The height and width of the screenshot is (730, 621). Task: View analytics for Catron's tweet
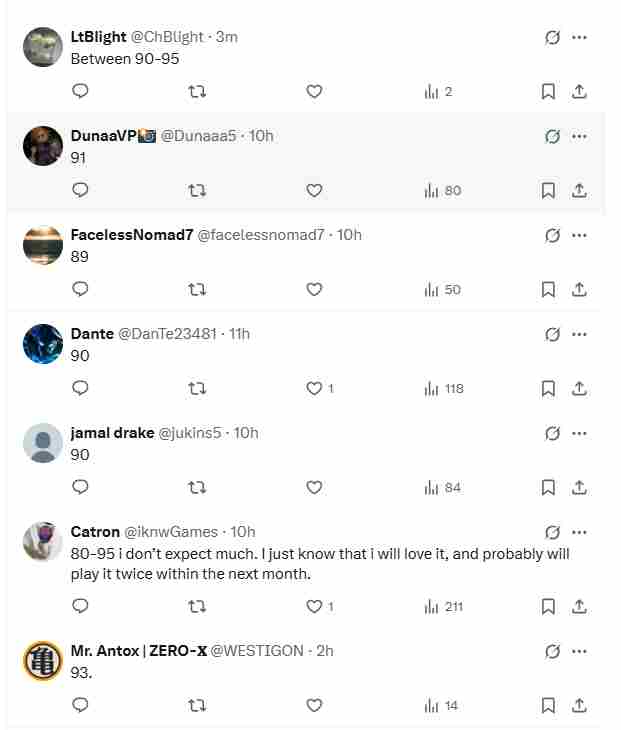click(x=444, y=606)
